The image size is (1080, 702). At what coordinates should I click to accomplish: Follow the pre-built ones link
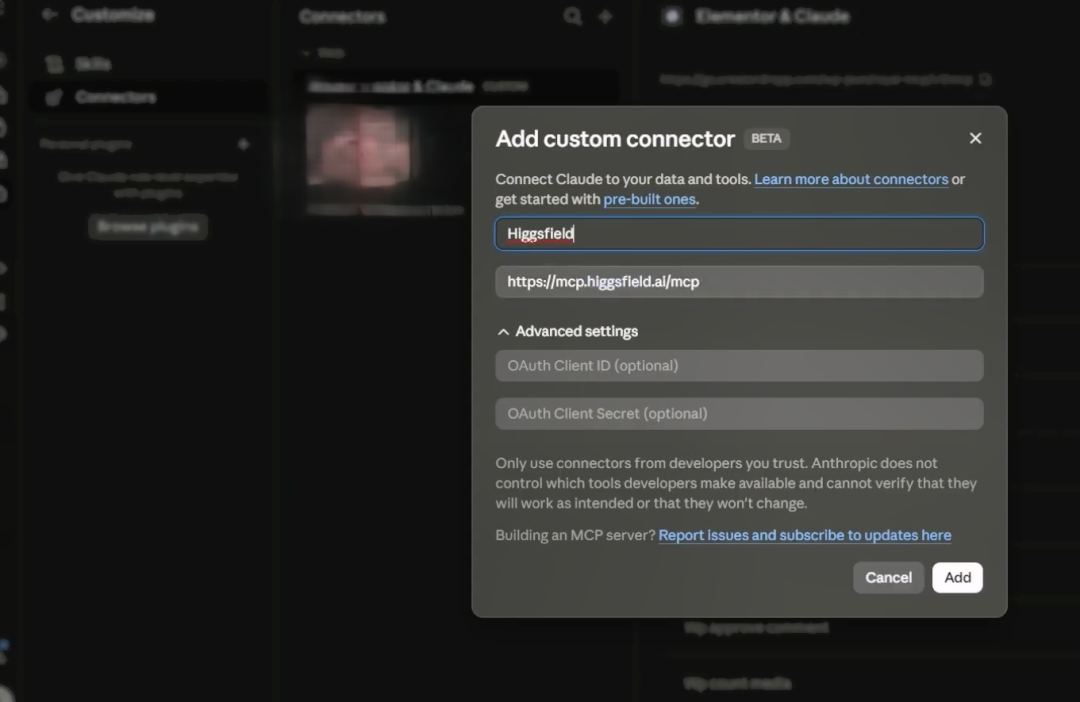[649, 199]
